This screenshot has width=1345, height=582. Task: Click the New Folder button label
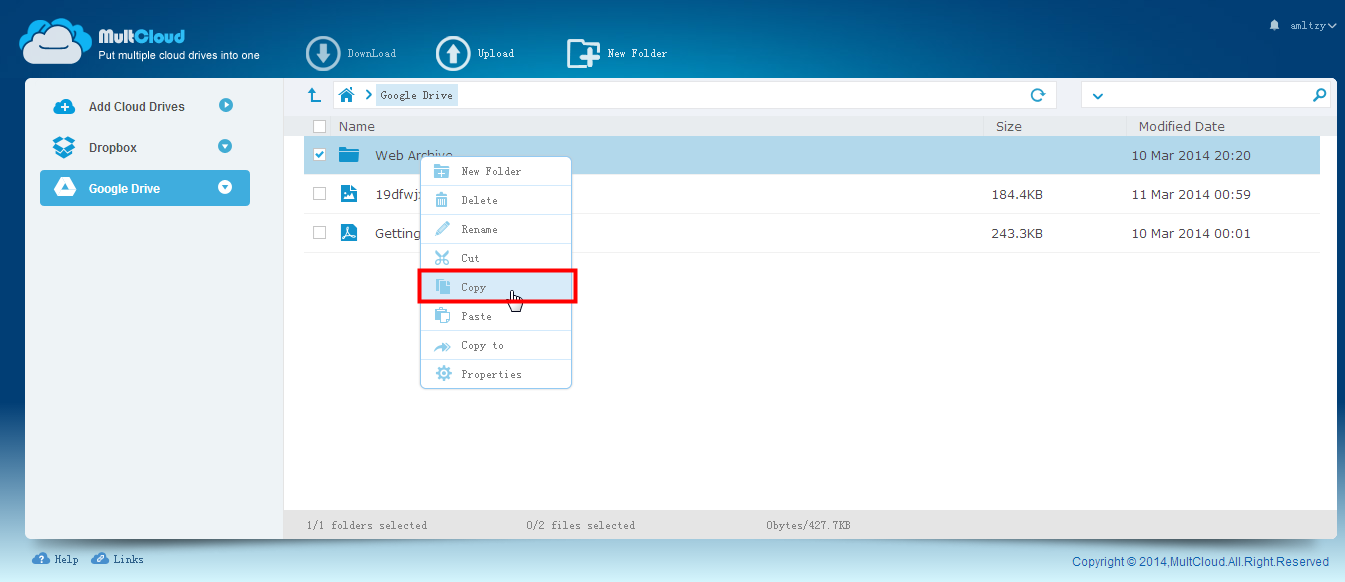click(x=638, y=54)
